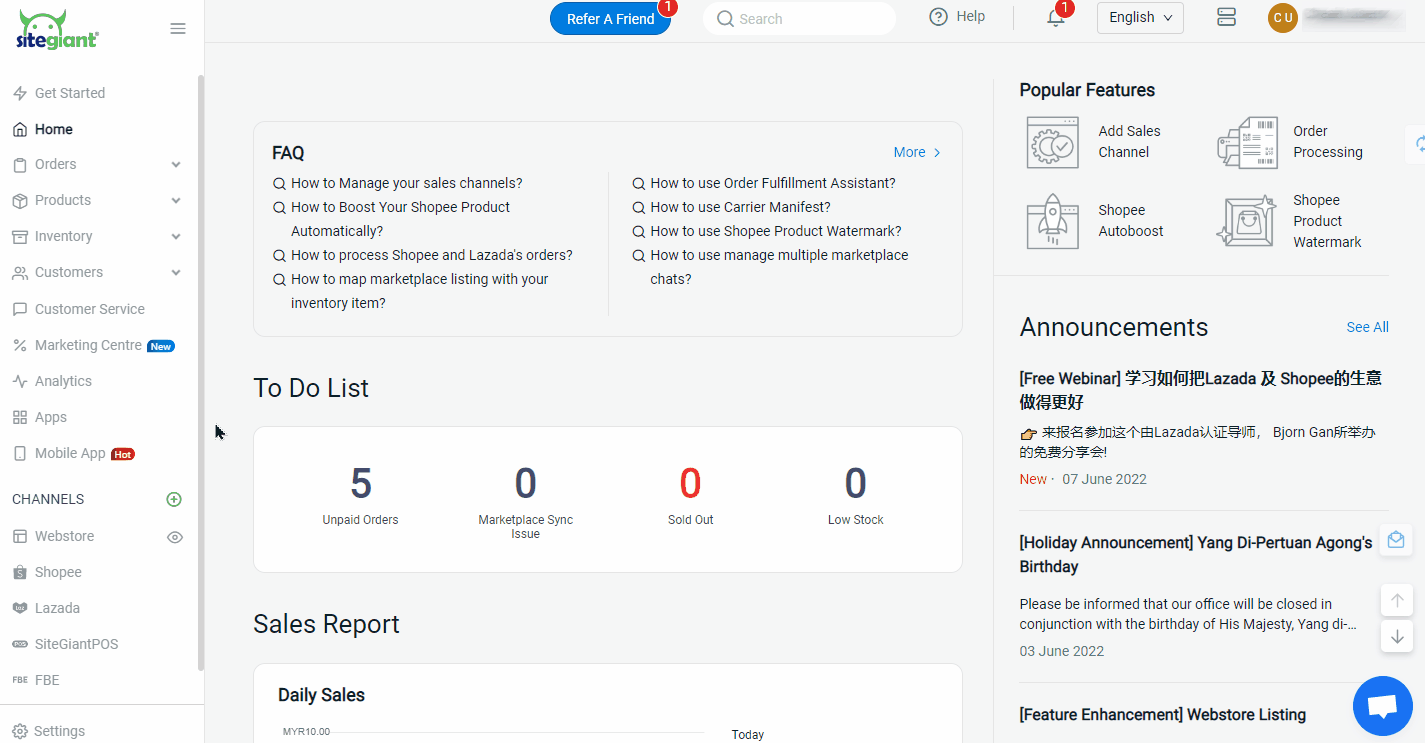Click the down arrow button on right edge

tap(1397, 636)
